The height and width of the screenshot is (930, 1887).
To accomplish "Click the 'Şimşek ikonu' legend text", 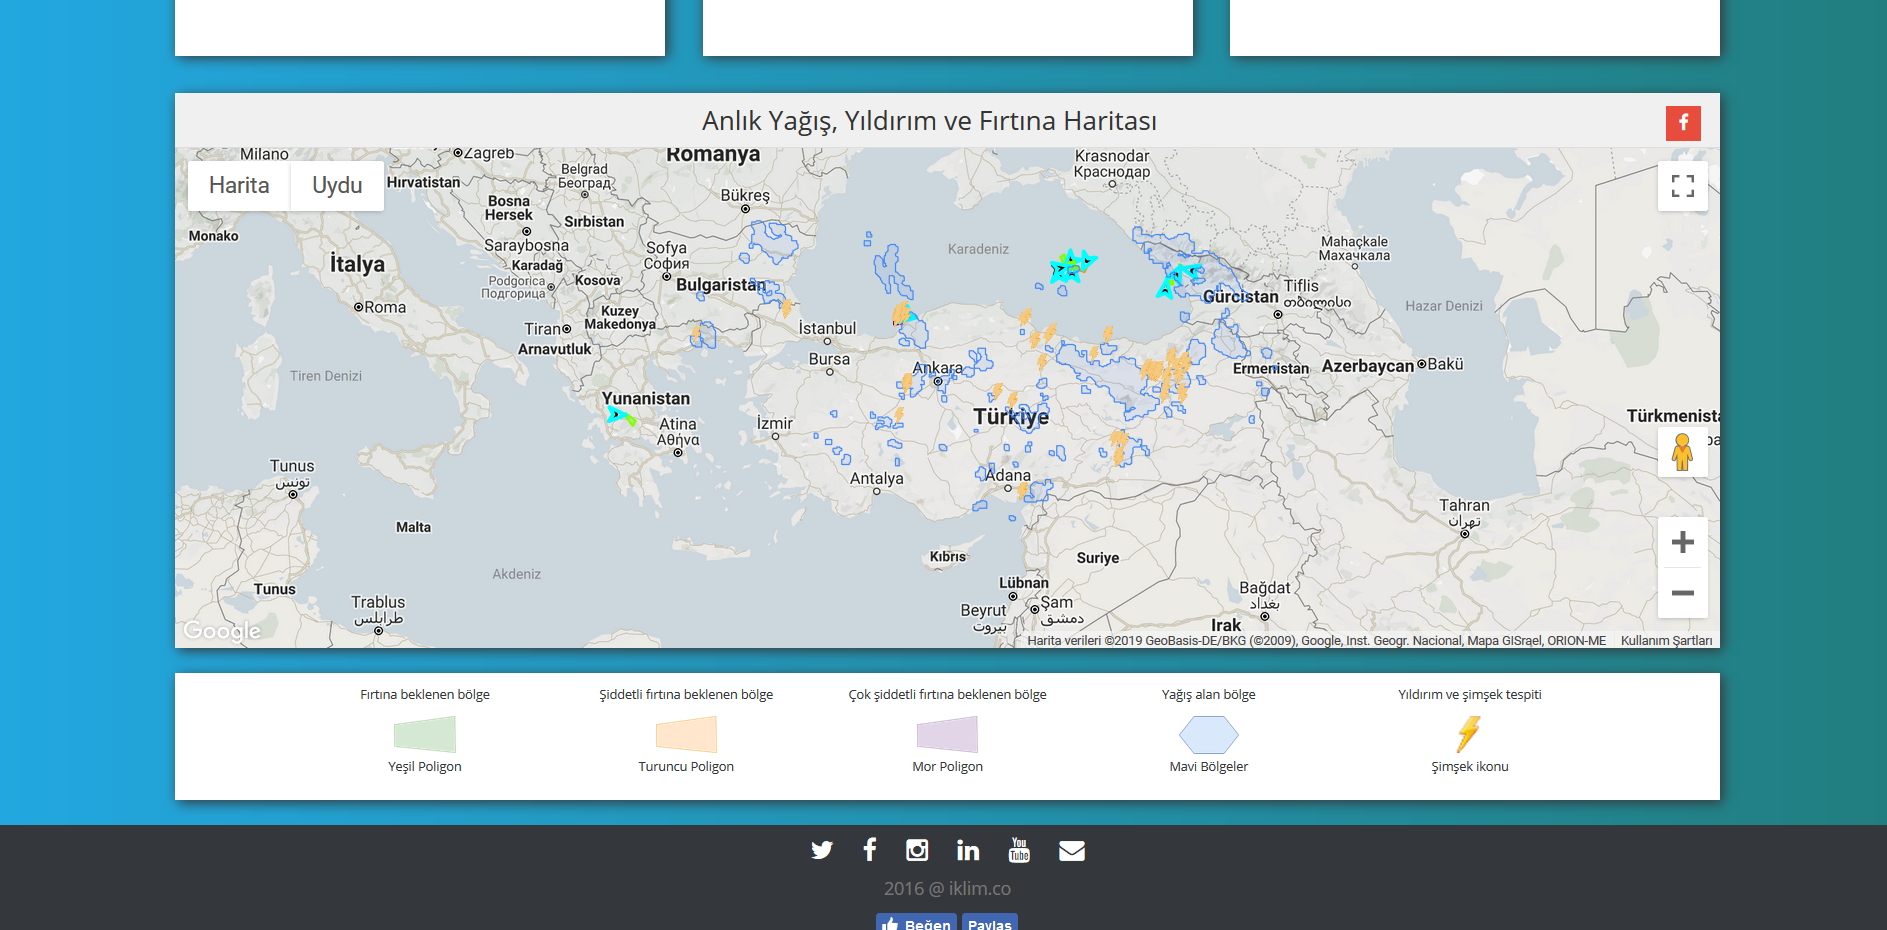I will point(1469,767).
